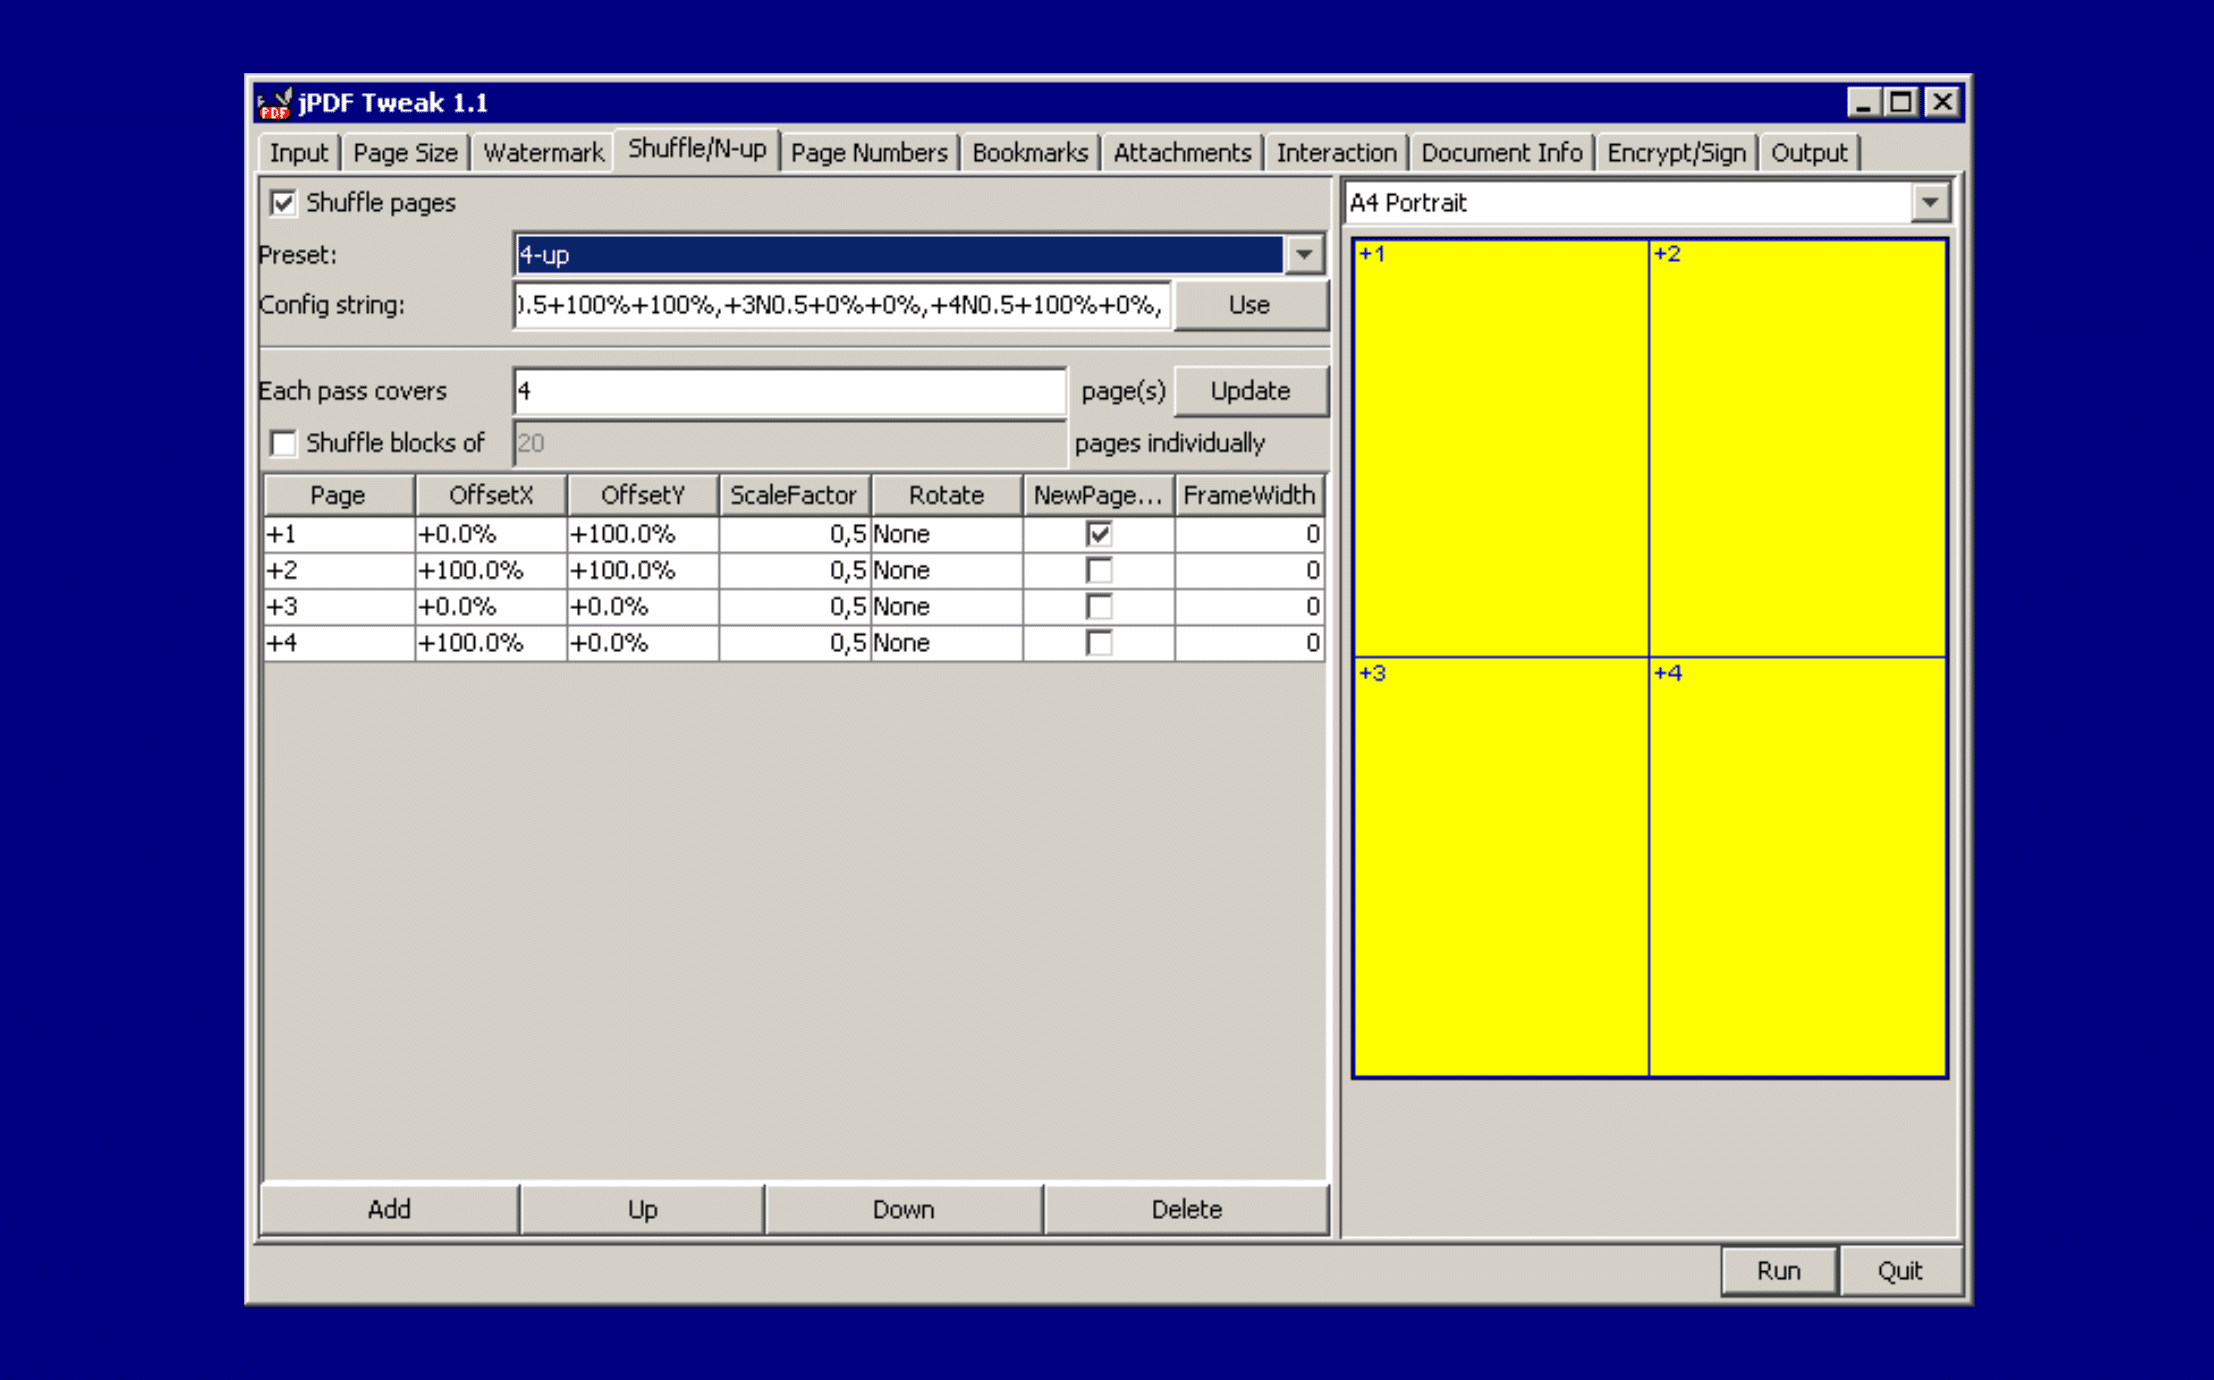Viewport: 2214px width, 1380px height.
Task: Focus the Each pass covers pages field
Action: point(789,391)
